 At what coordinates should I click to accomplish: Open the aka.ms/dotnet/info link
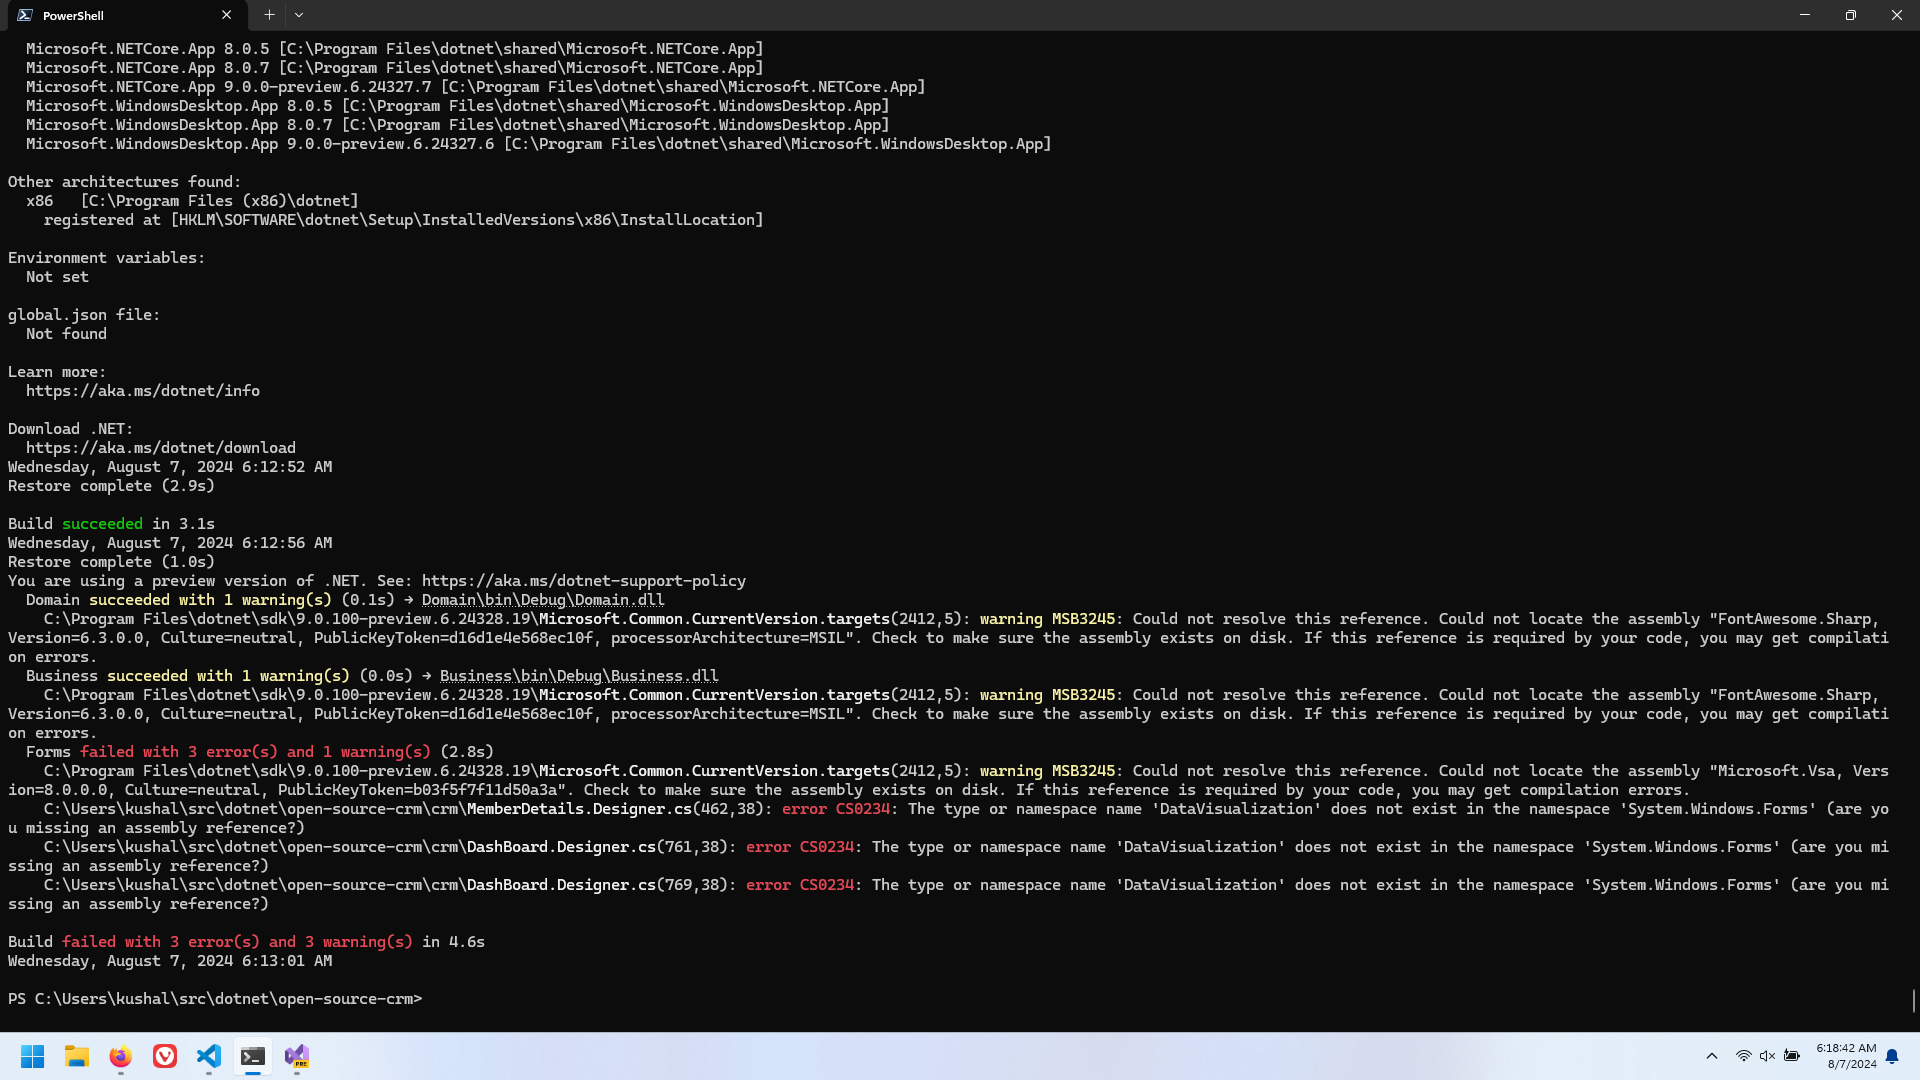[x=143, y=391]
